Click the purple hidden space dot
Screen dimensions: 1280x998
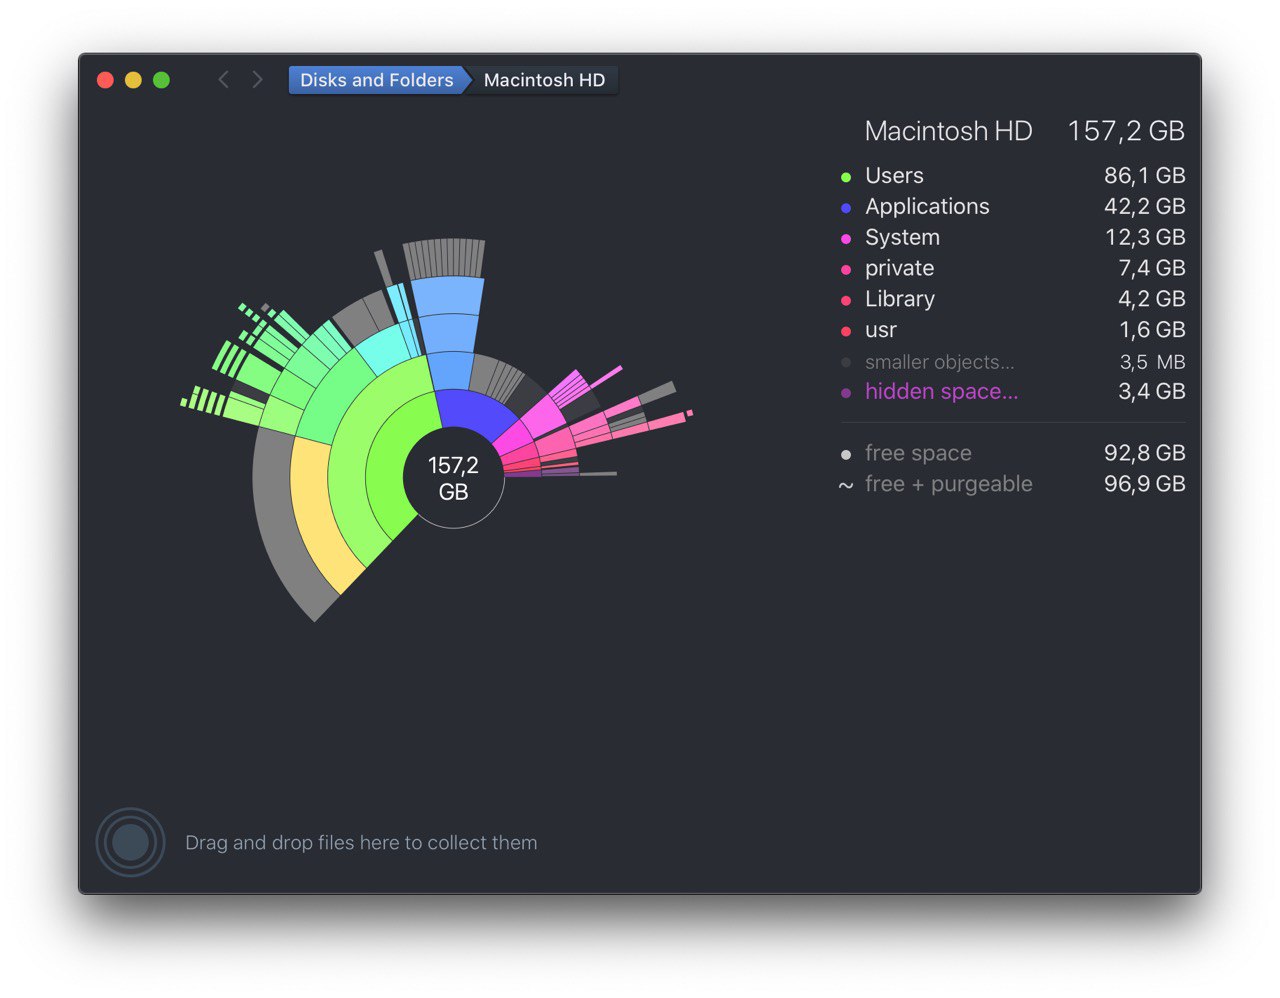pos(846,393)
